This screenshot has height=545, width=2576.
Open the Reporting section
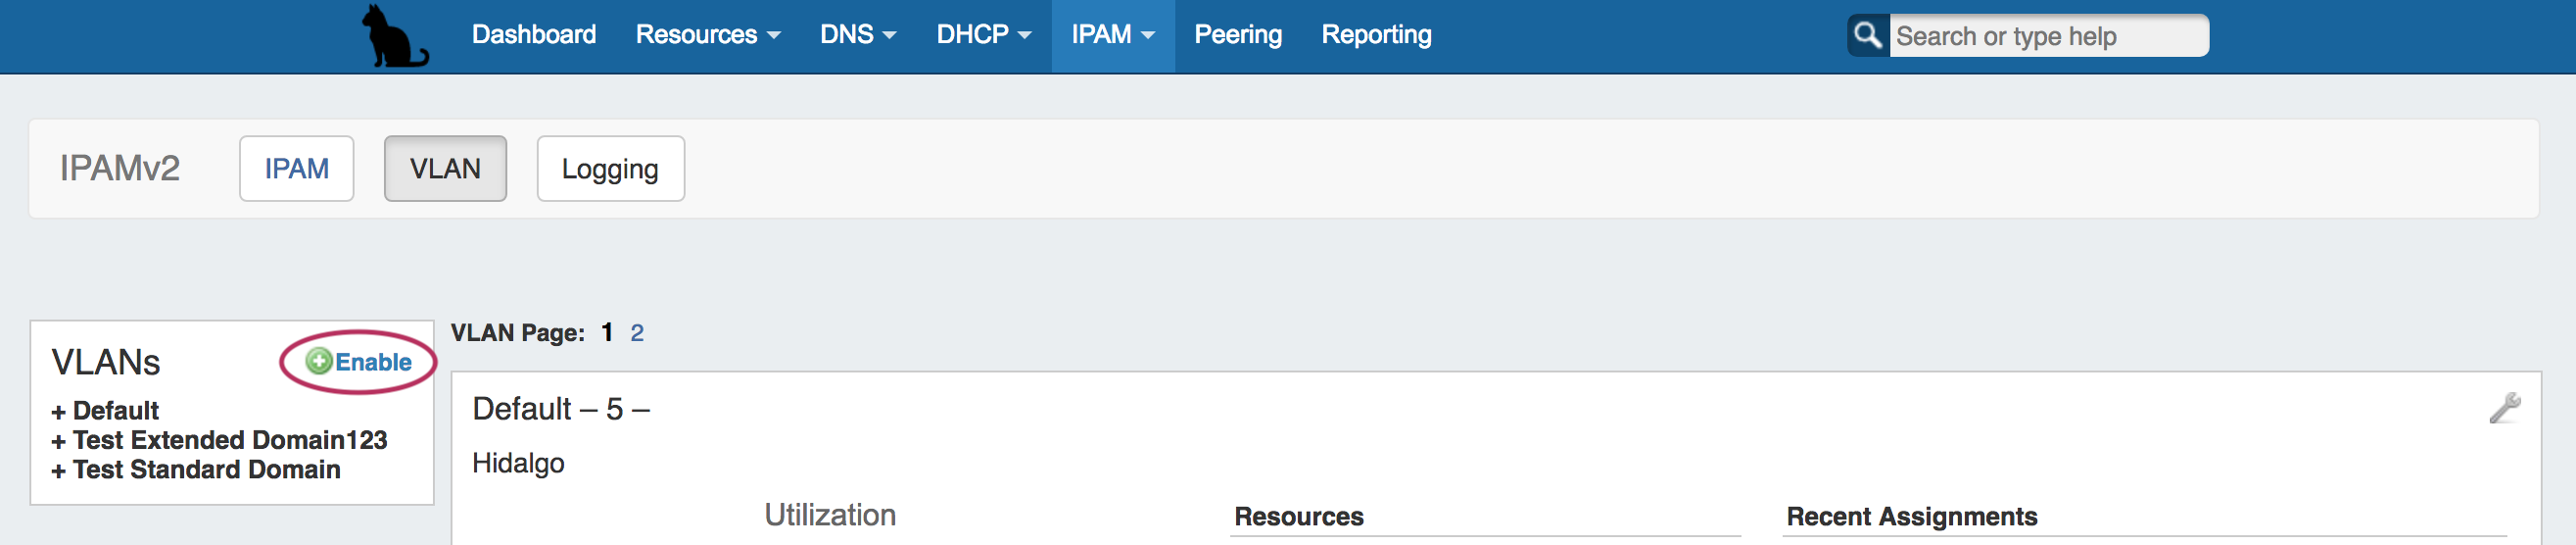[1376, 35]
